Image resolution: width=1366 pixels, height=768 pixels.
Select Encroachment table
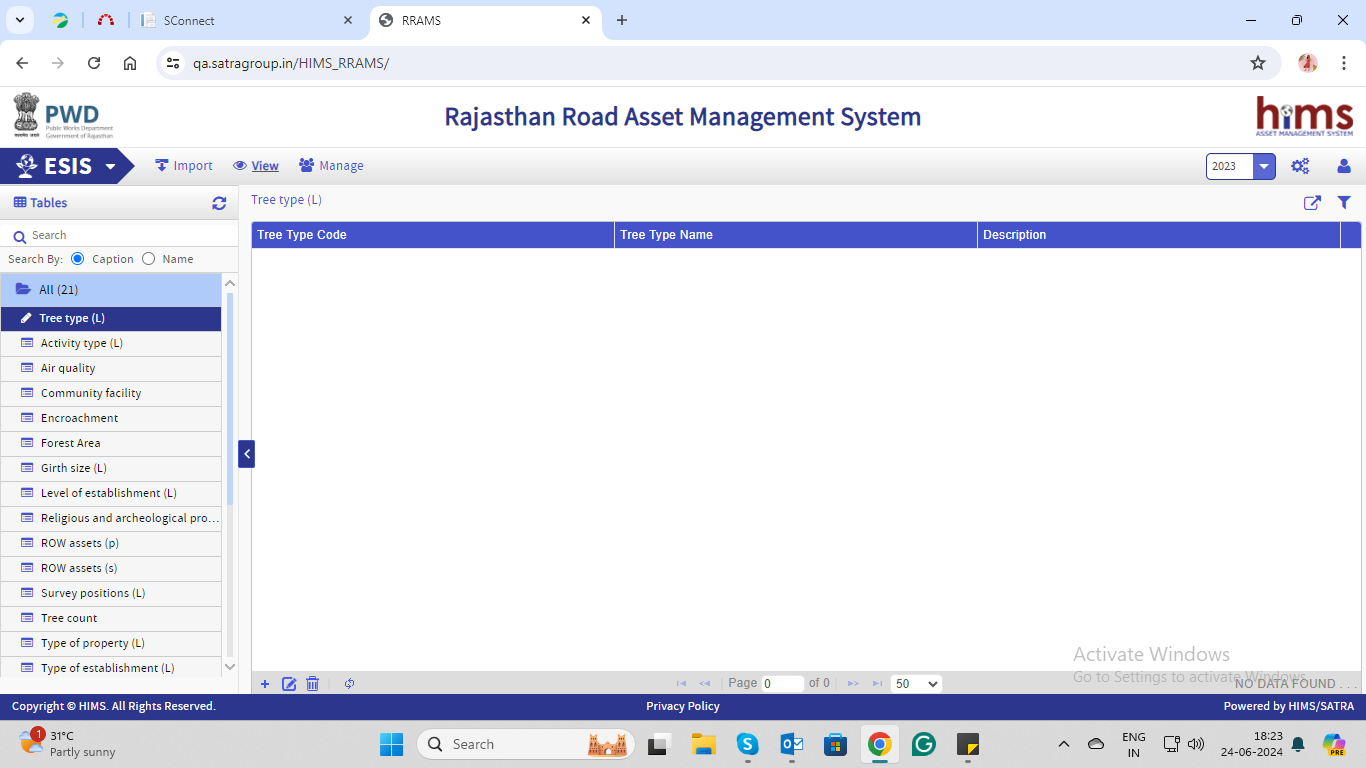tap(110, 418)
